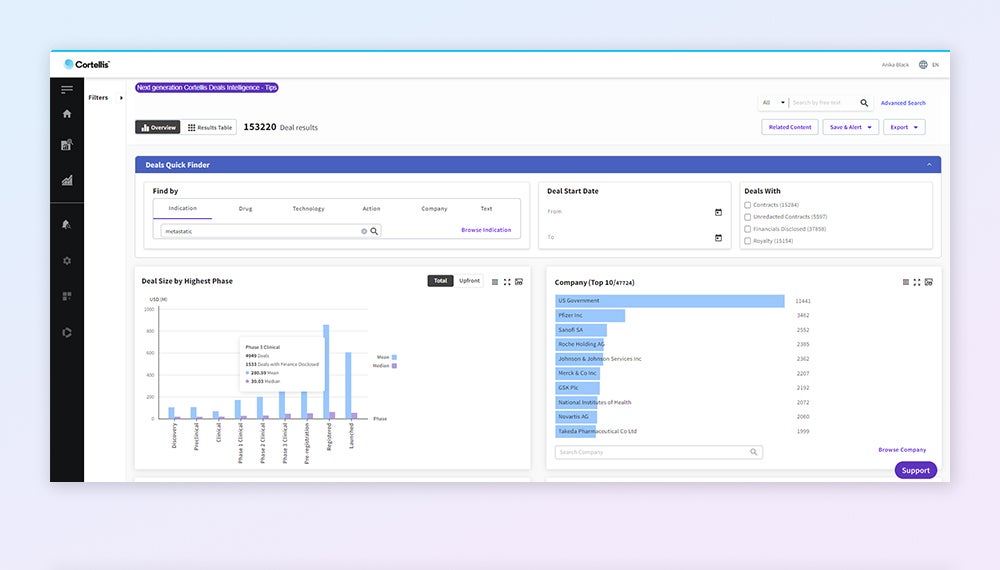
Task: Click the Advanced Search link
Action: click(x=903, y=103)
